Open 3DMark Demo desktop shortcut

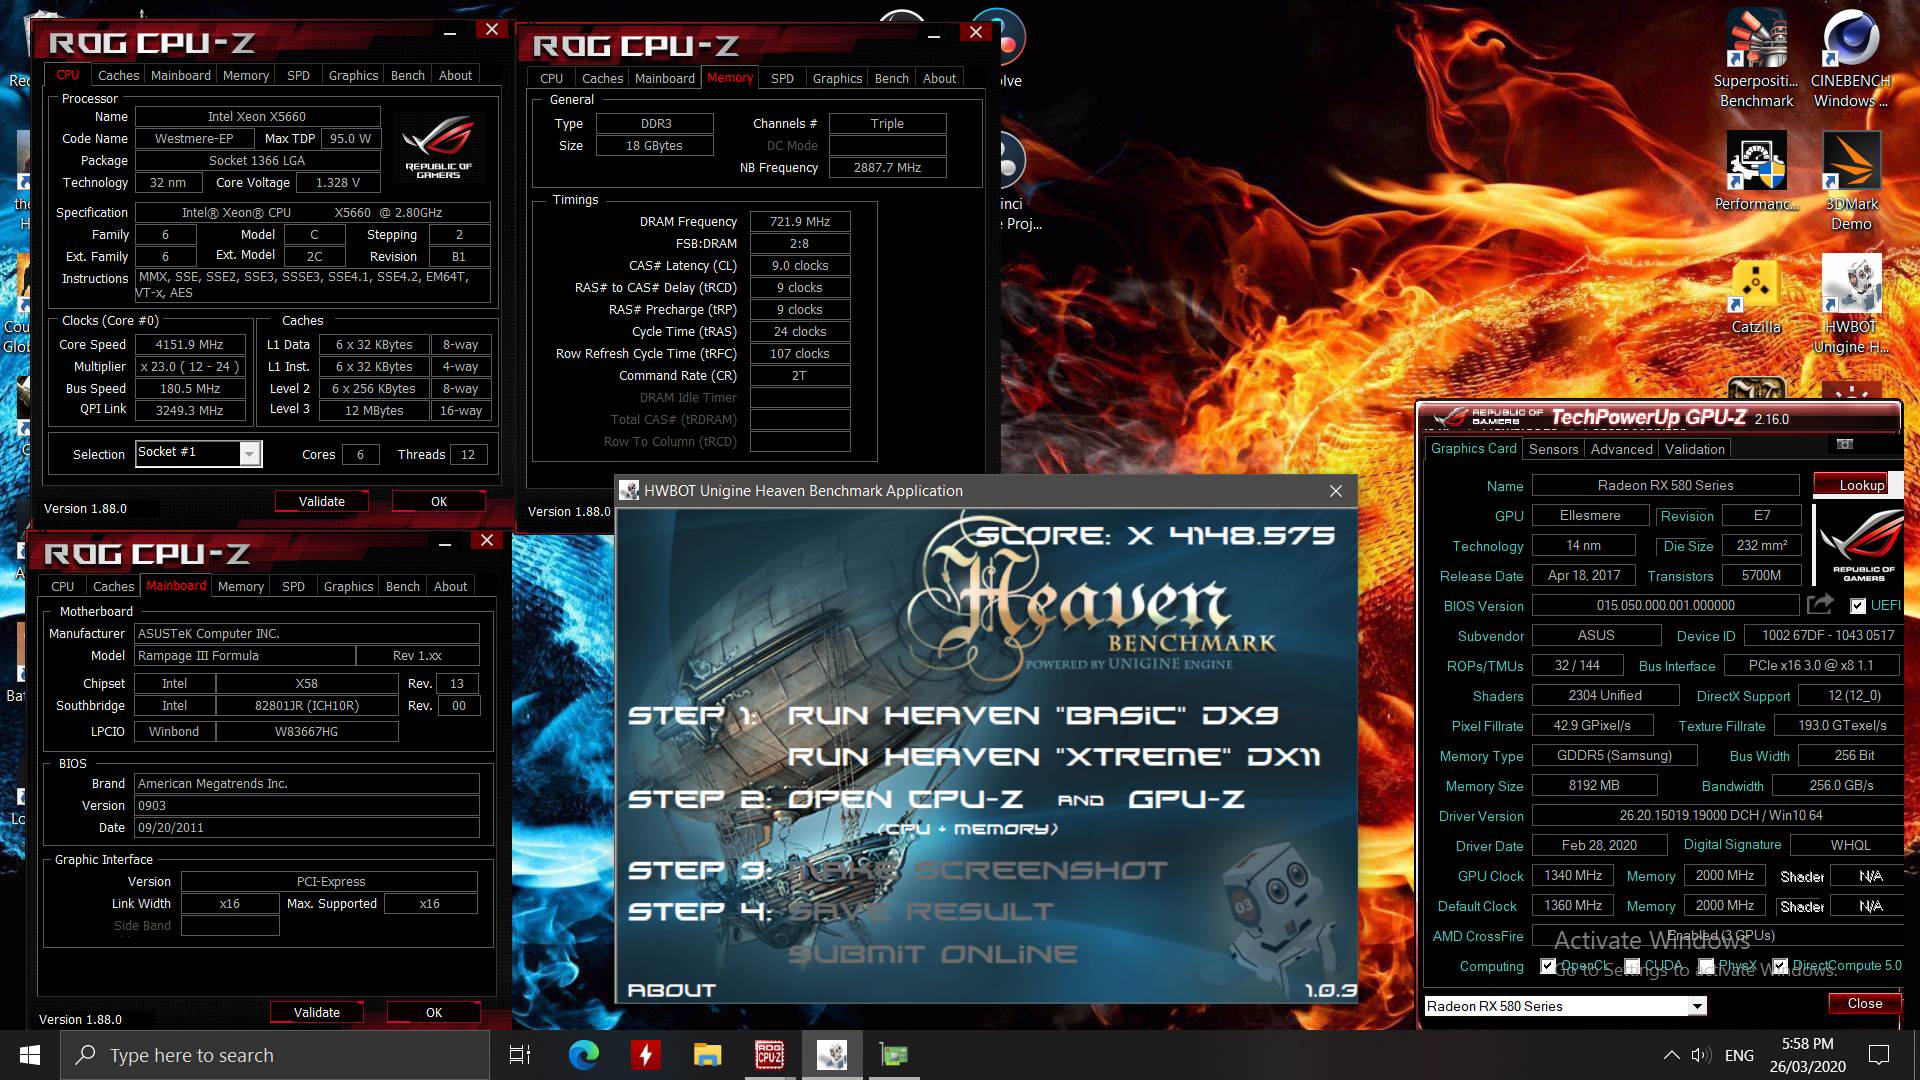(1851, 182)
